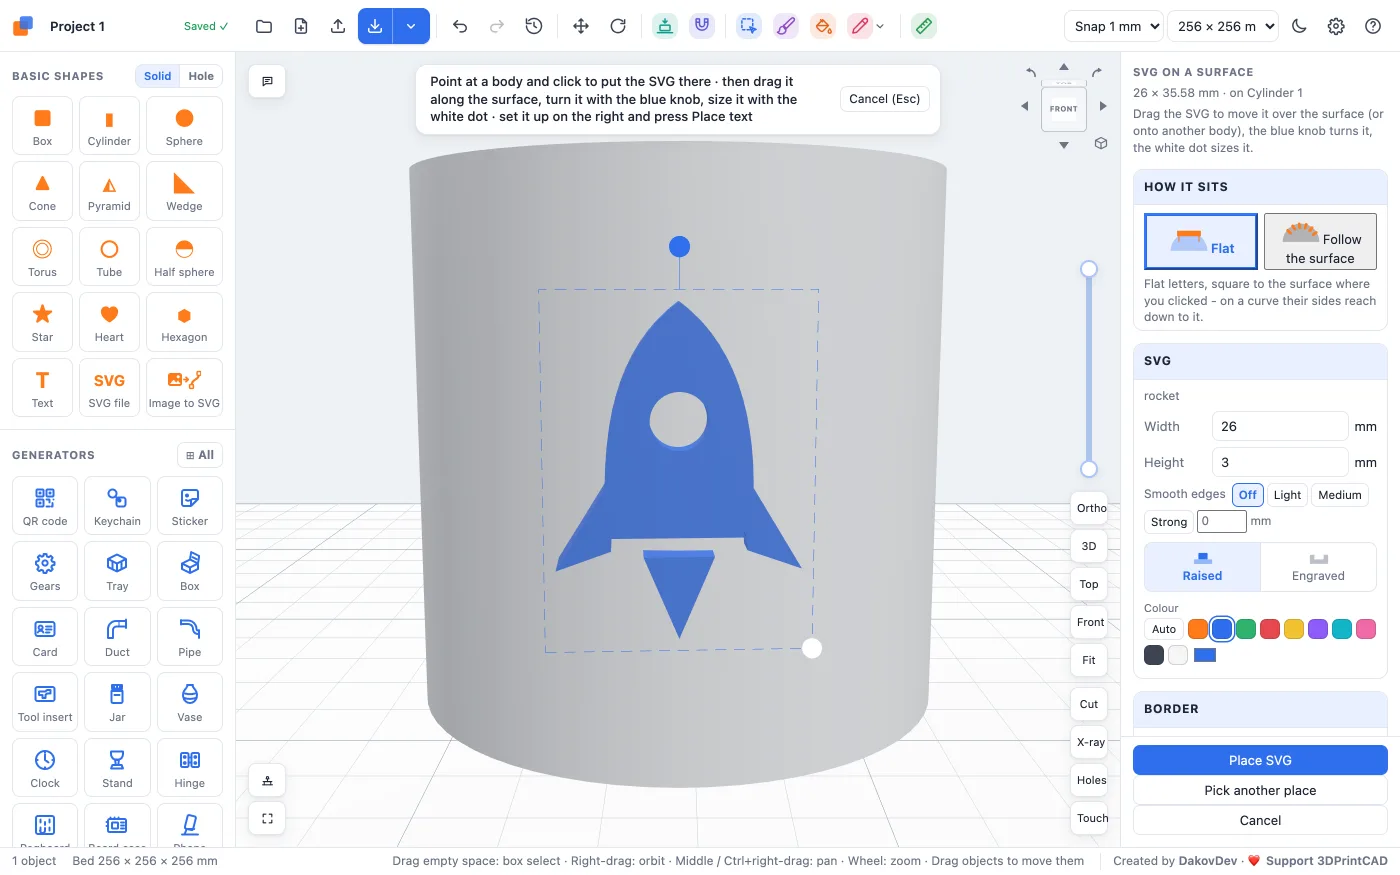Click Cancel (Esc) in the hint

coord(885,99)
